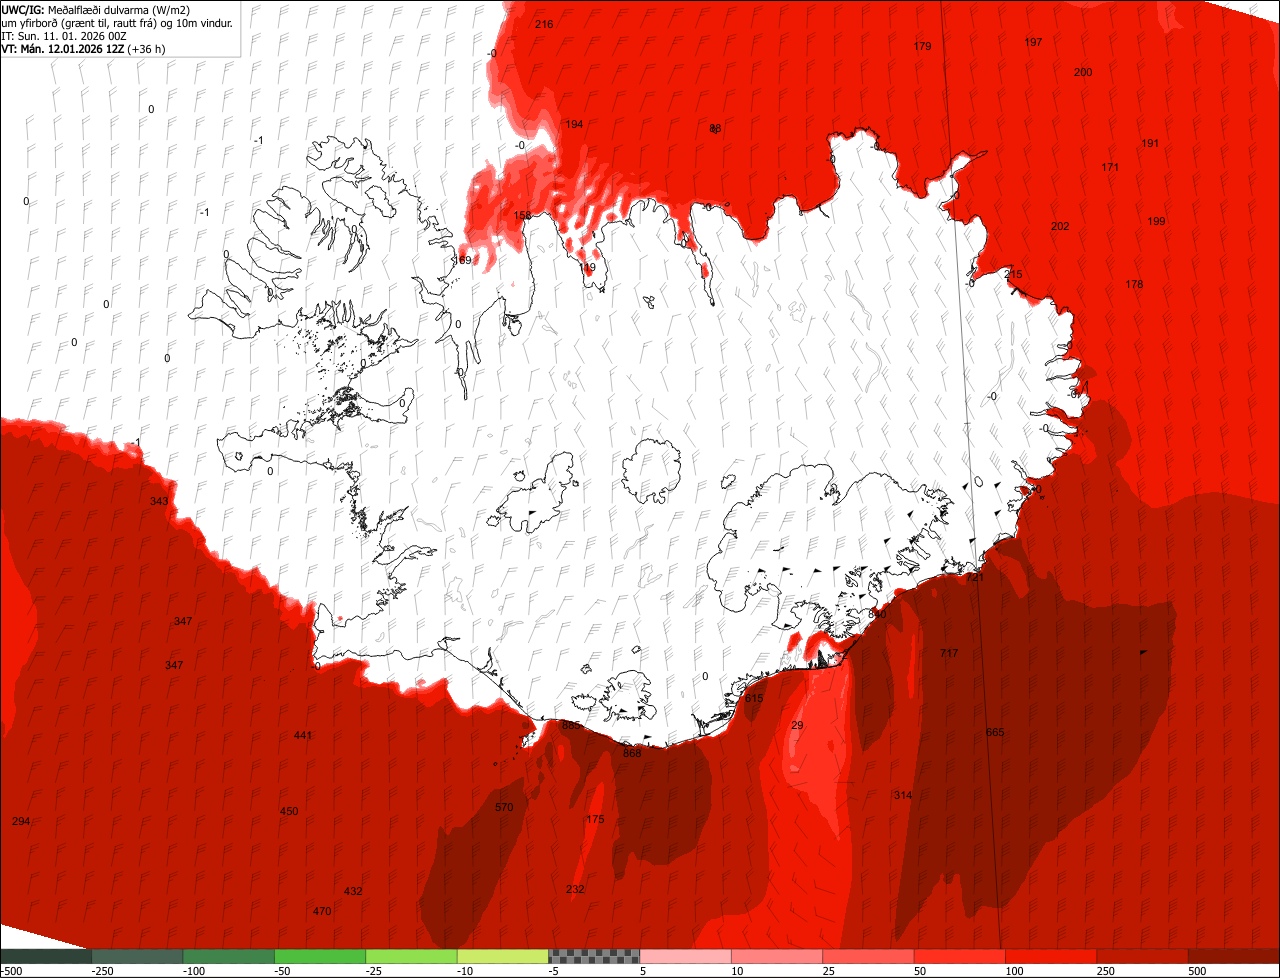
Task: Click the map value 717
Action: click(x=949, y=653)
